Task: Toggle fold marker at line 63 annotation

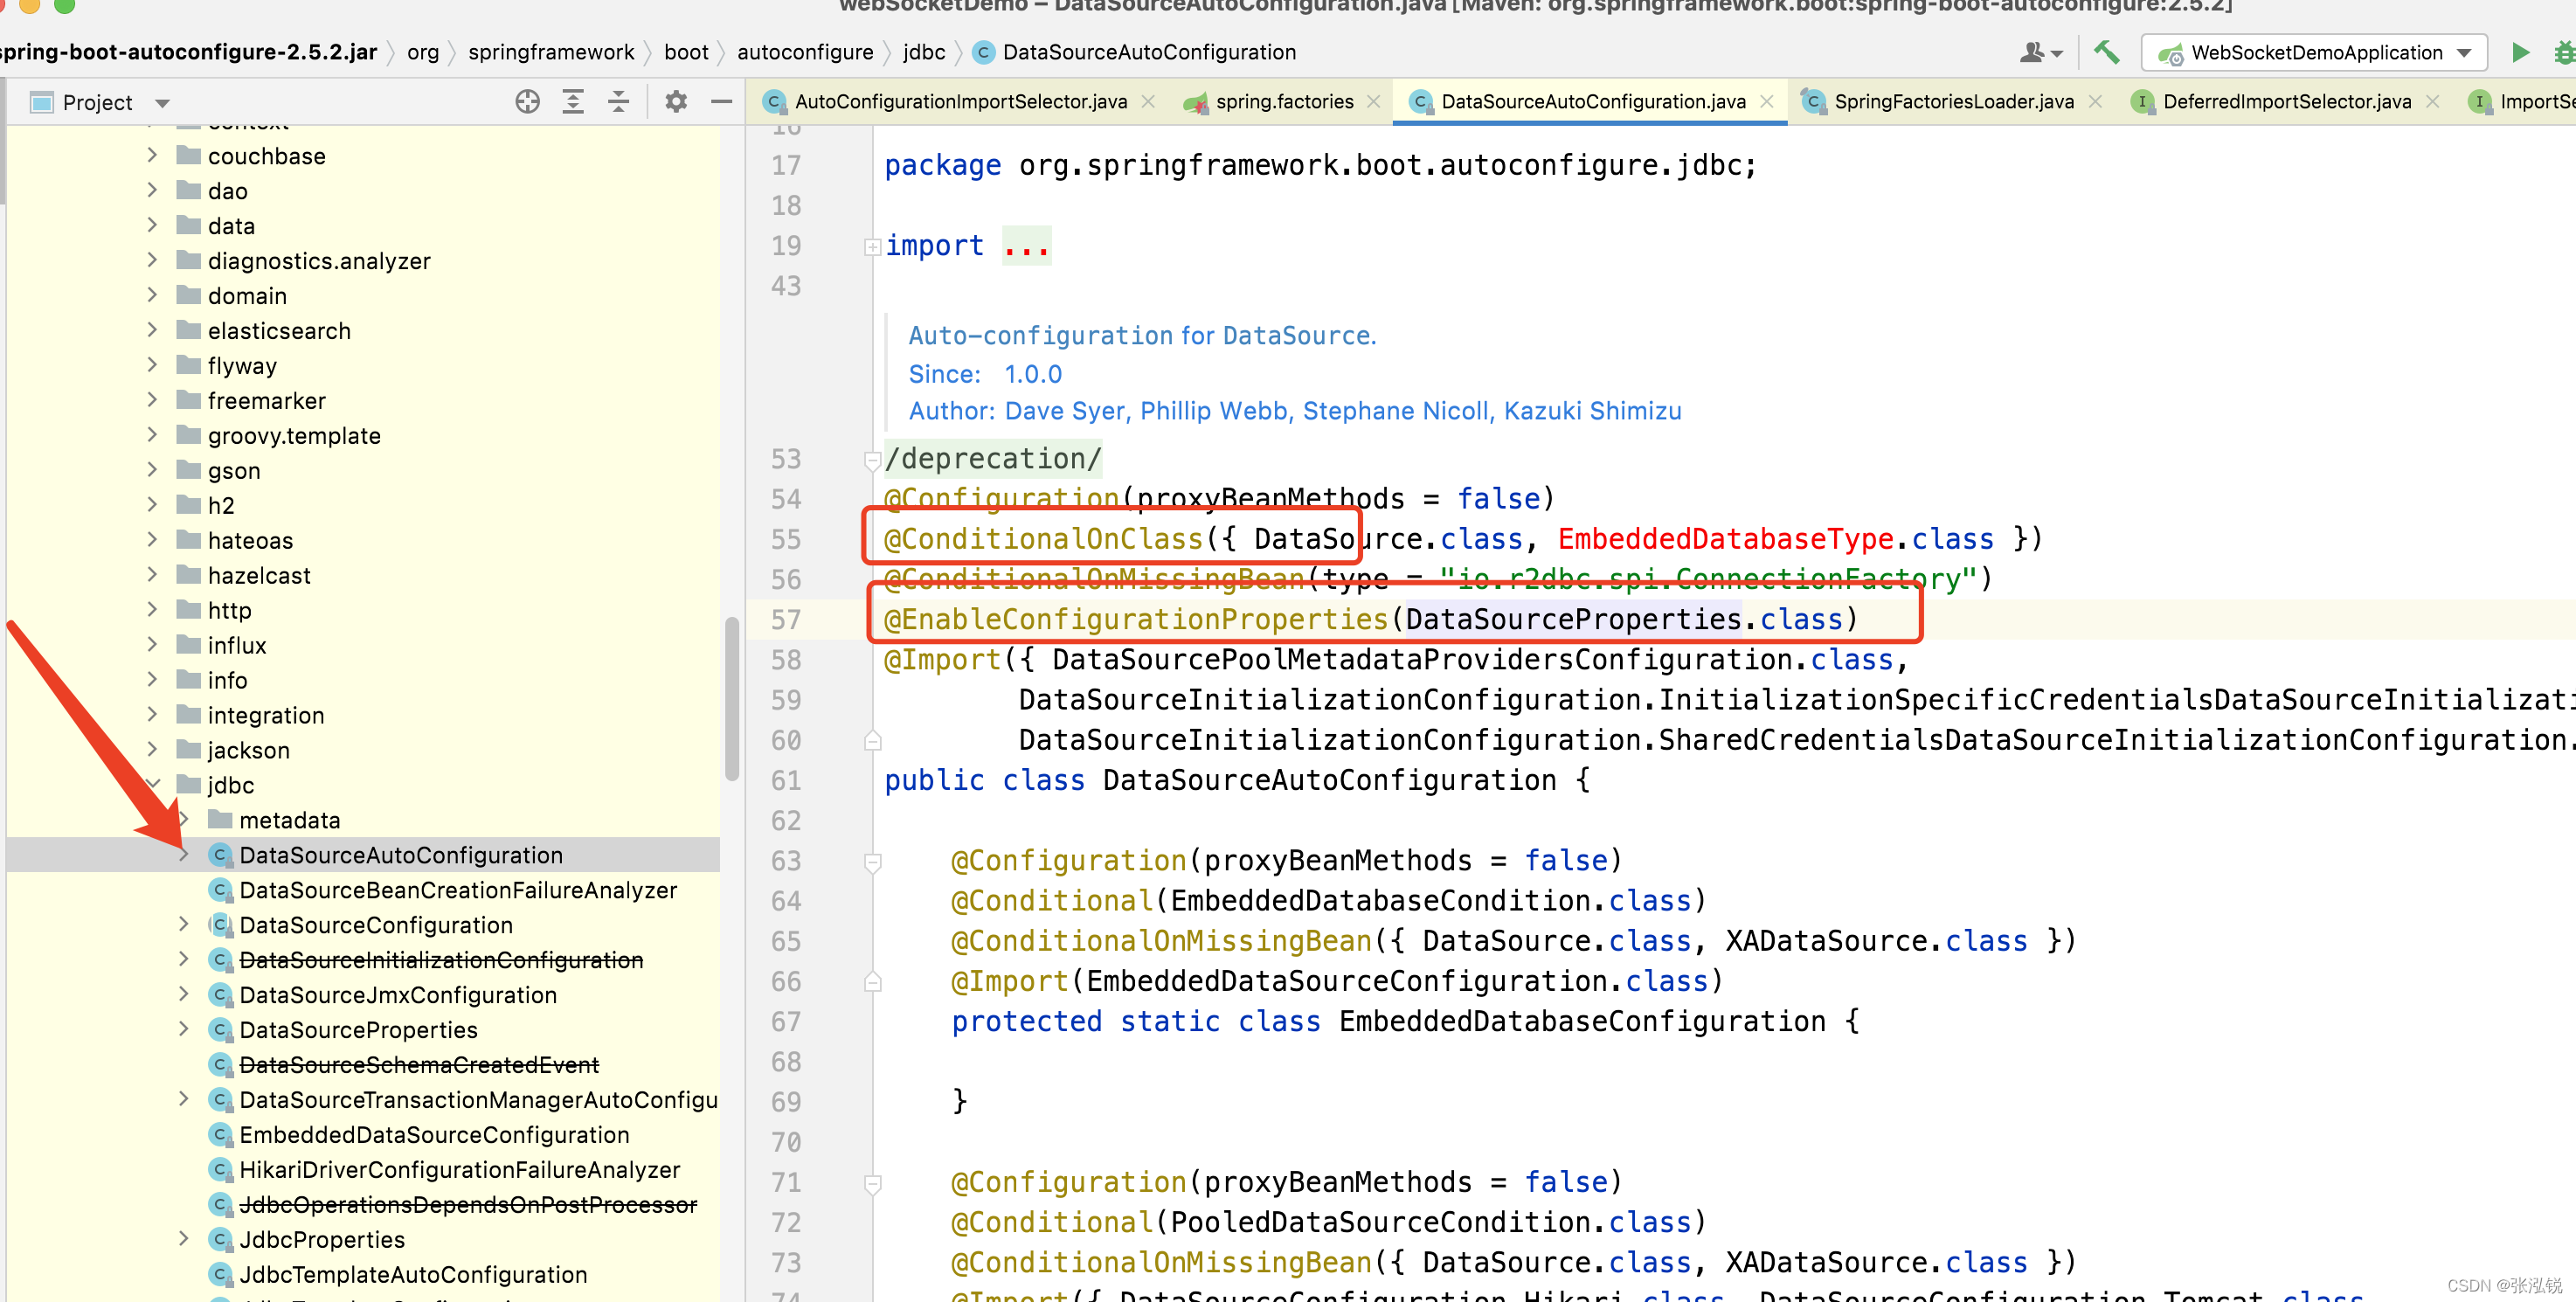Action: click(x=872, y=862)
